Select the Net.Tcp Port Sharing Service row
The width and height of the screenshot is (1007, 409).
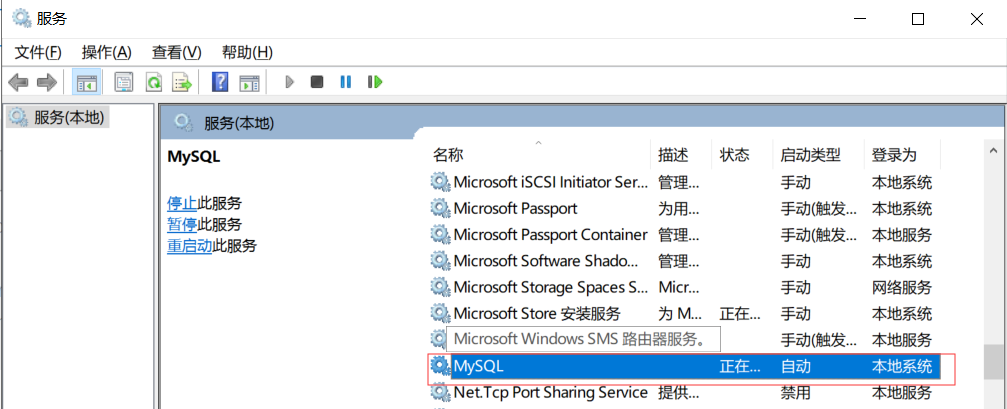684,392
